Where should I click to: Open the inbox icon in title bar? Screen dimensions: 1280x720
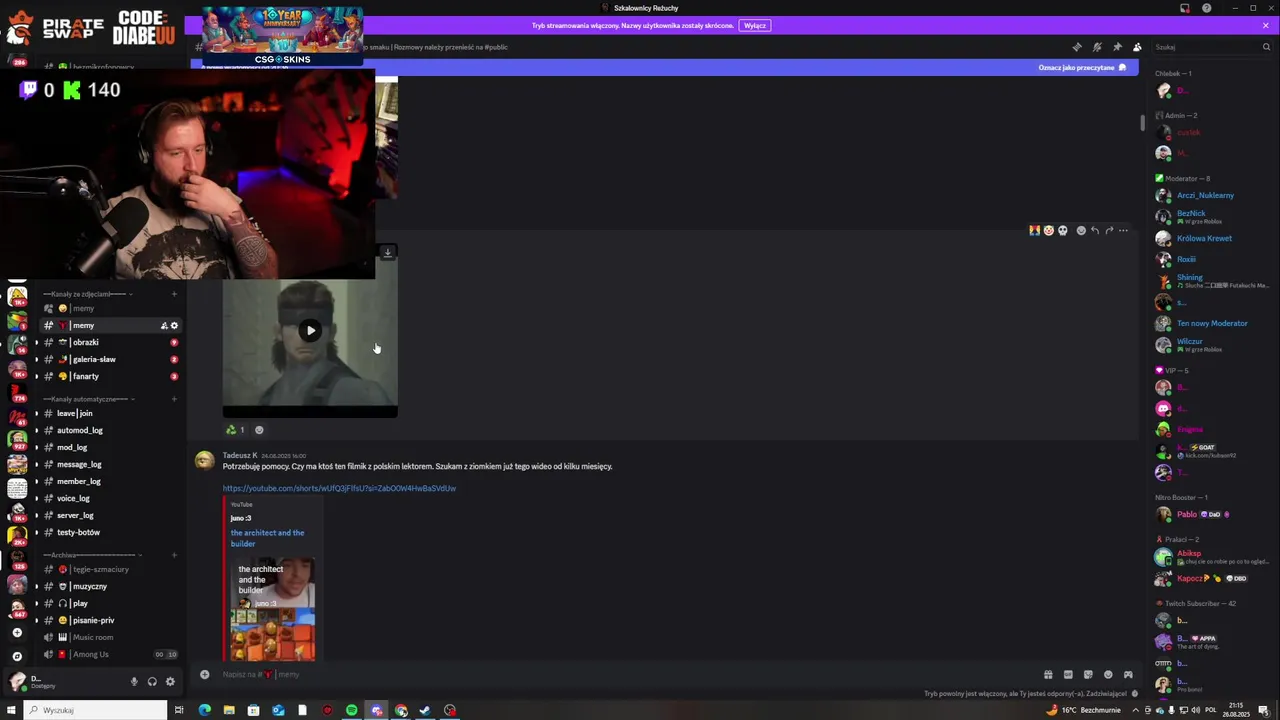coord(1185,8)
